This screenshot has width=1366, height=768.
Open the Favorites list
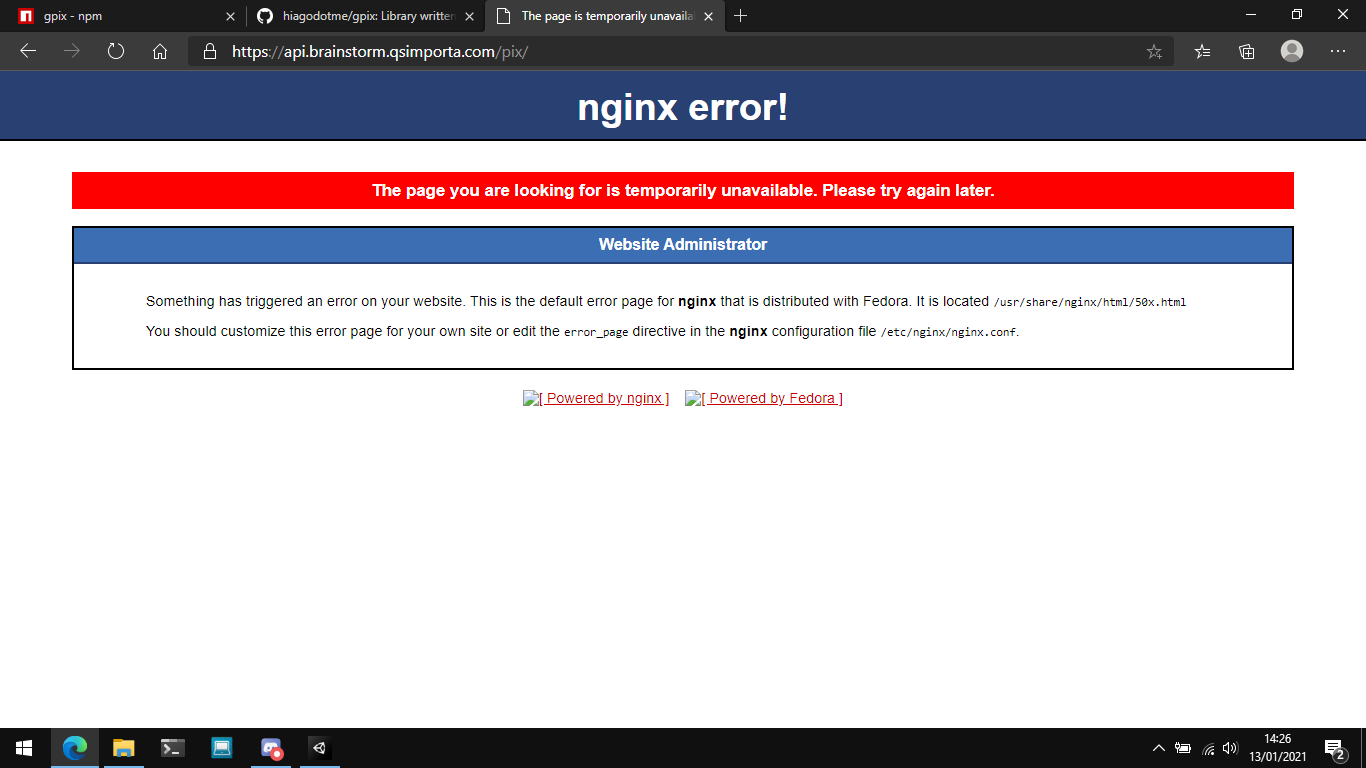click(x=1203, y=51)
